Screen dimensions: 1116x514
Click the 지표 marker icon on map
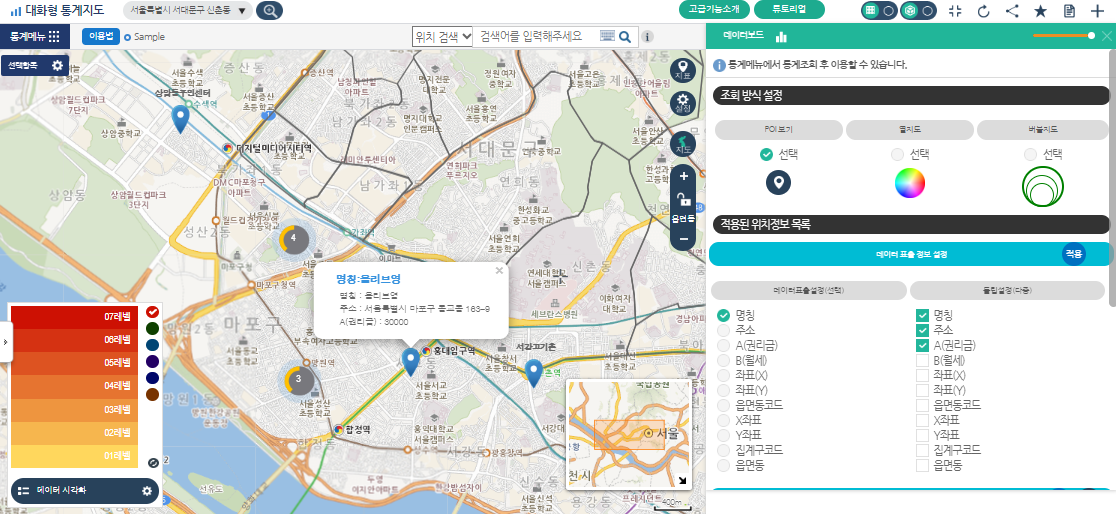coord(683,69)
